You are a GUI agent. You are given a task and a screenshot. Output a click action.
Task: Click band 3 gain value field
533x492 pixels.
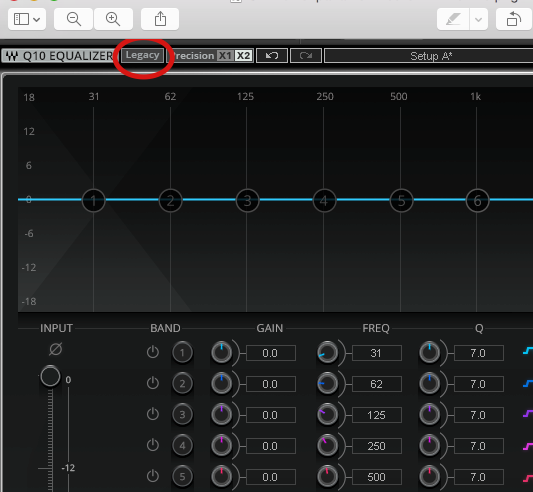point(271,415)
